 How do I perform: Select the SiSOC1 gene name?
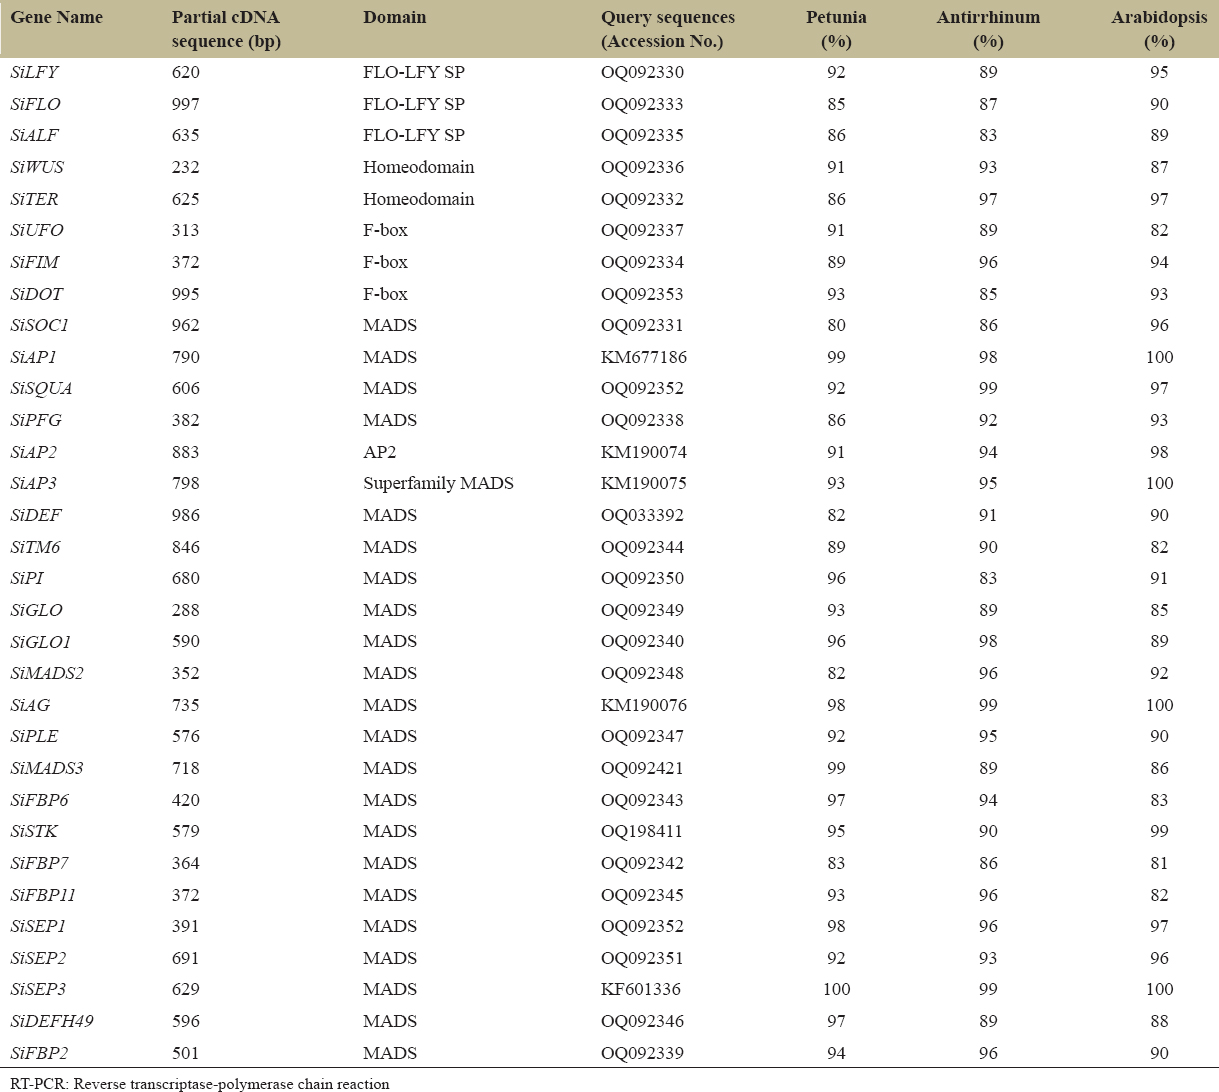pos(40,325)
